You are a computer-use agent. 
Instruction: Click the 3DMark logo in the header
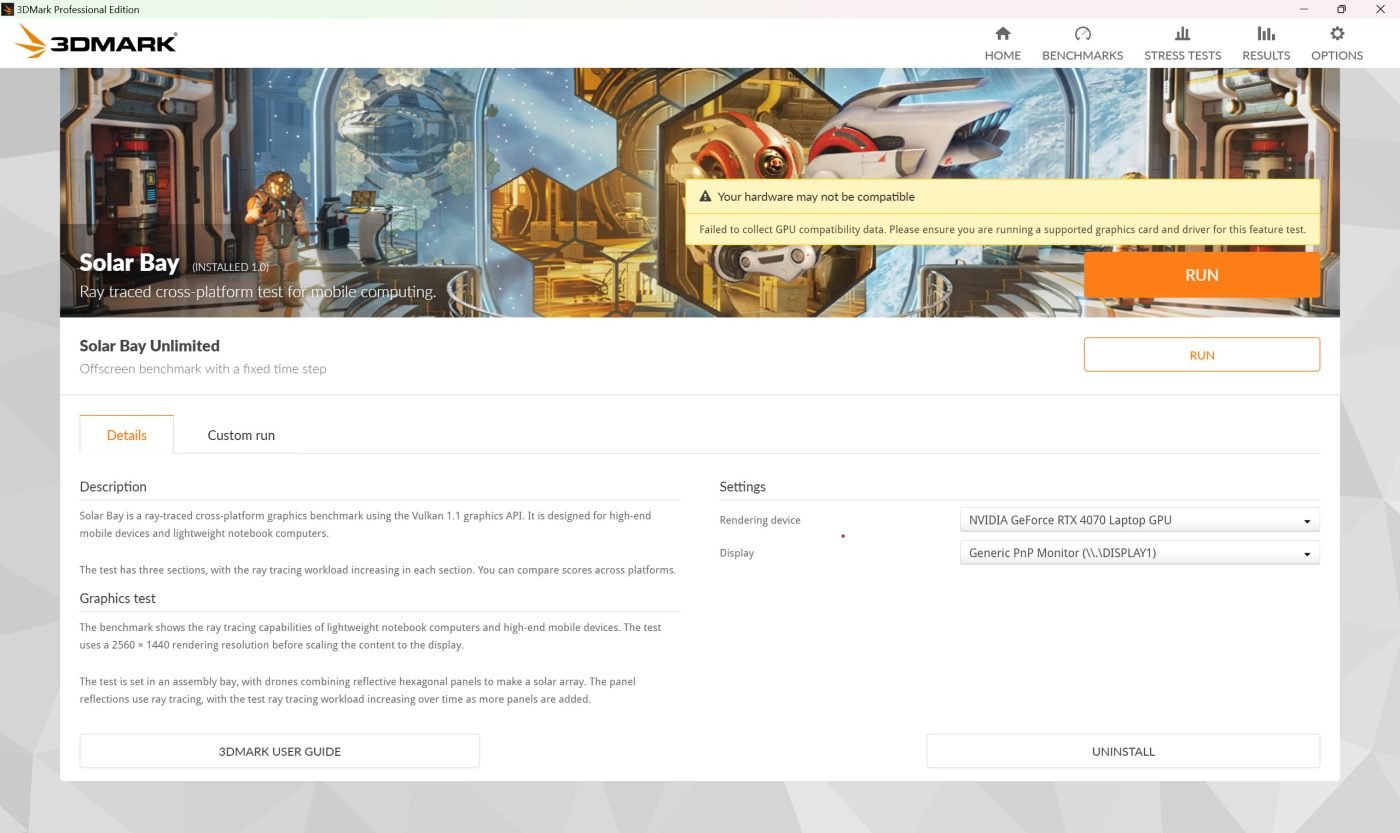[x=97, y=42]
